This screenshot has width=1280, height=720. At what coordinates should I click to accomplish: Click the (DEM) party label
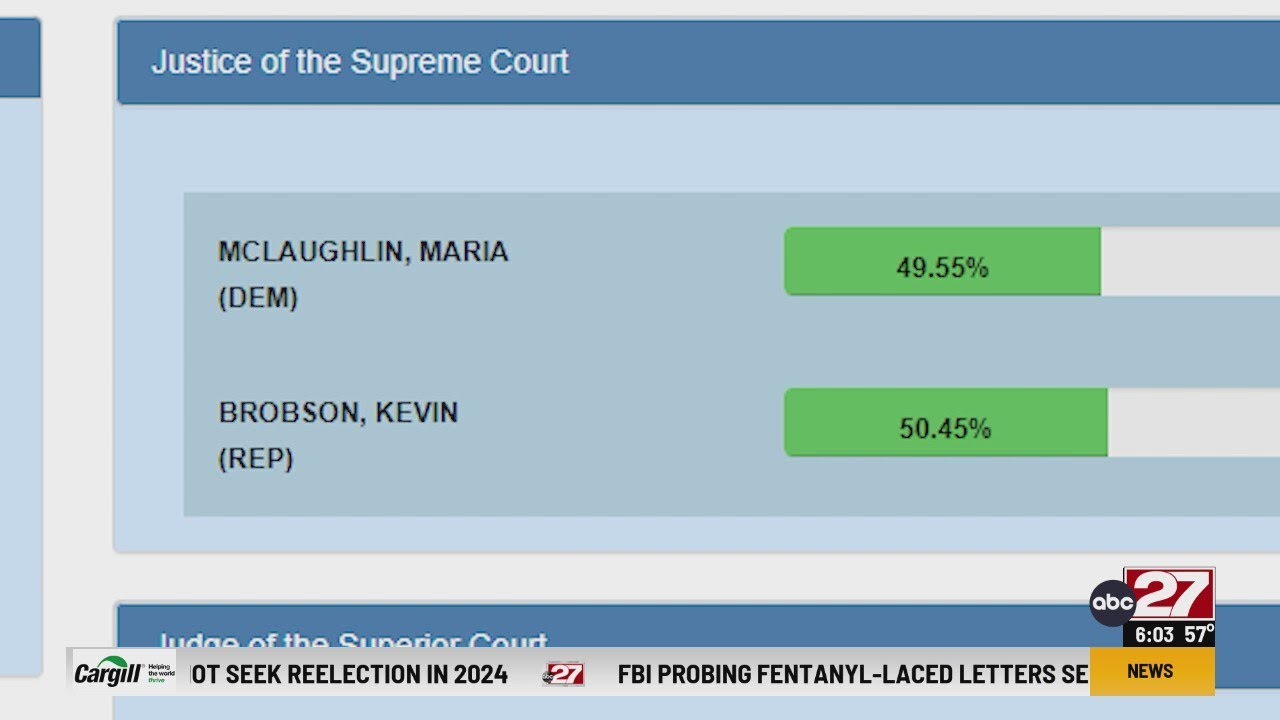click(258, 298)
